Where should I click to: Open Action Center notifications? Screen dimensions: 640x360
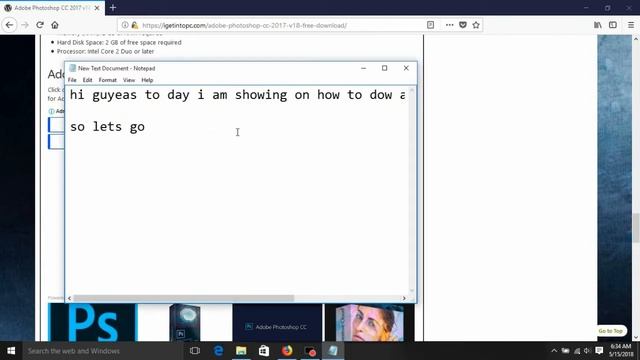pyautogui.click(x=599, y=351)
